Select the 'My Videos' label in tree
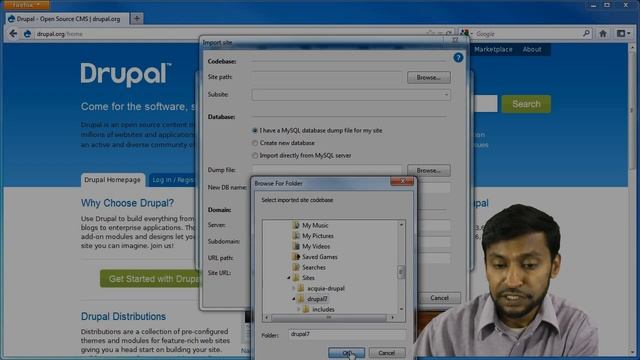The height and width of the screenshot is (360, 640). click(316, 246)
